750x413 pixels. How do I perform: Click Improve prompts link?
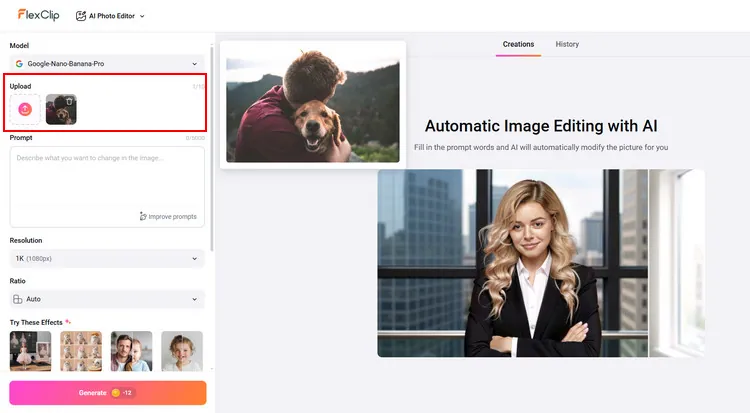pos(172,216)
